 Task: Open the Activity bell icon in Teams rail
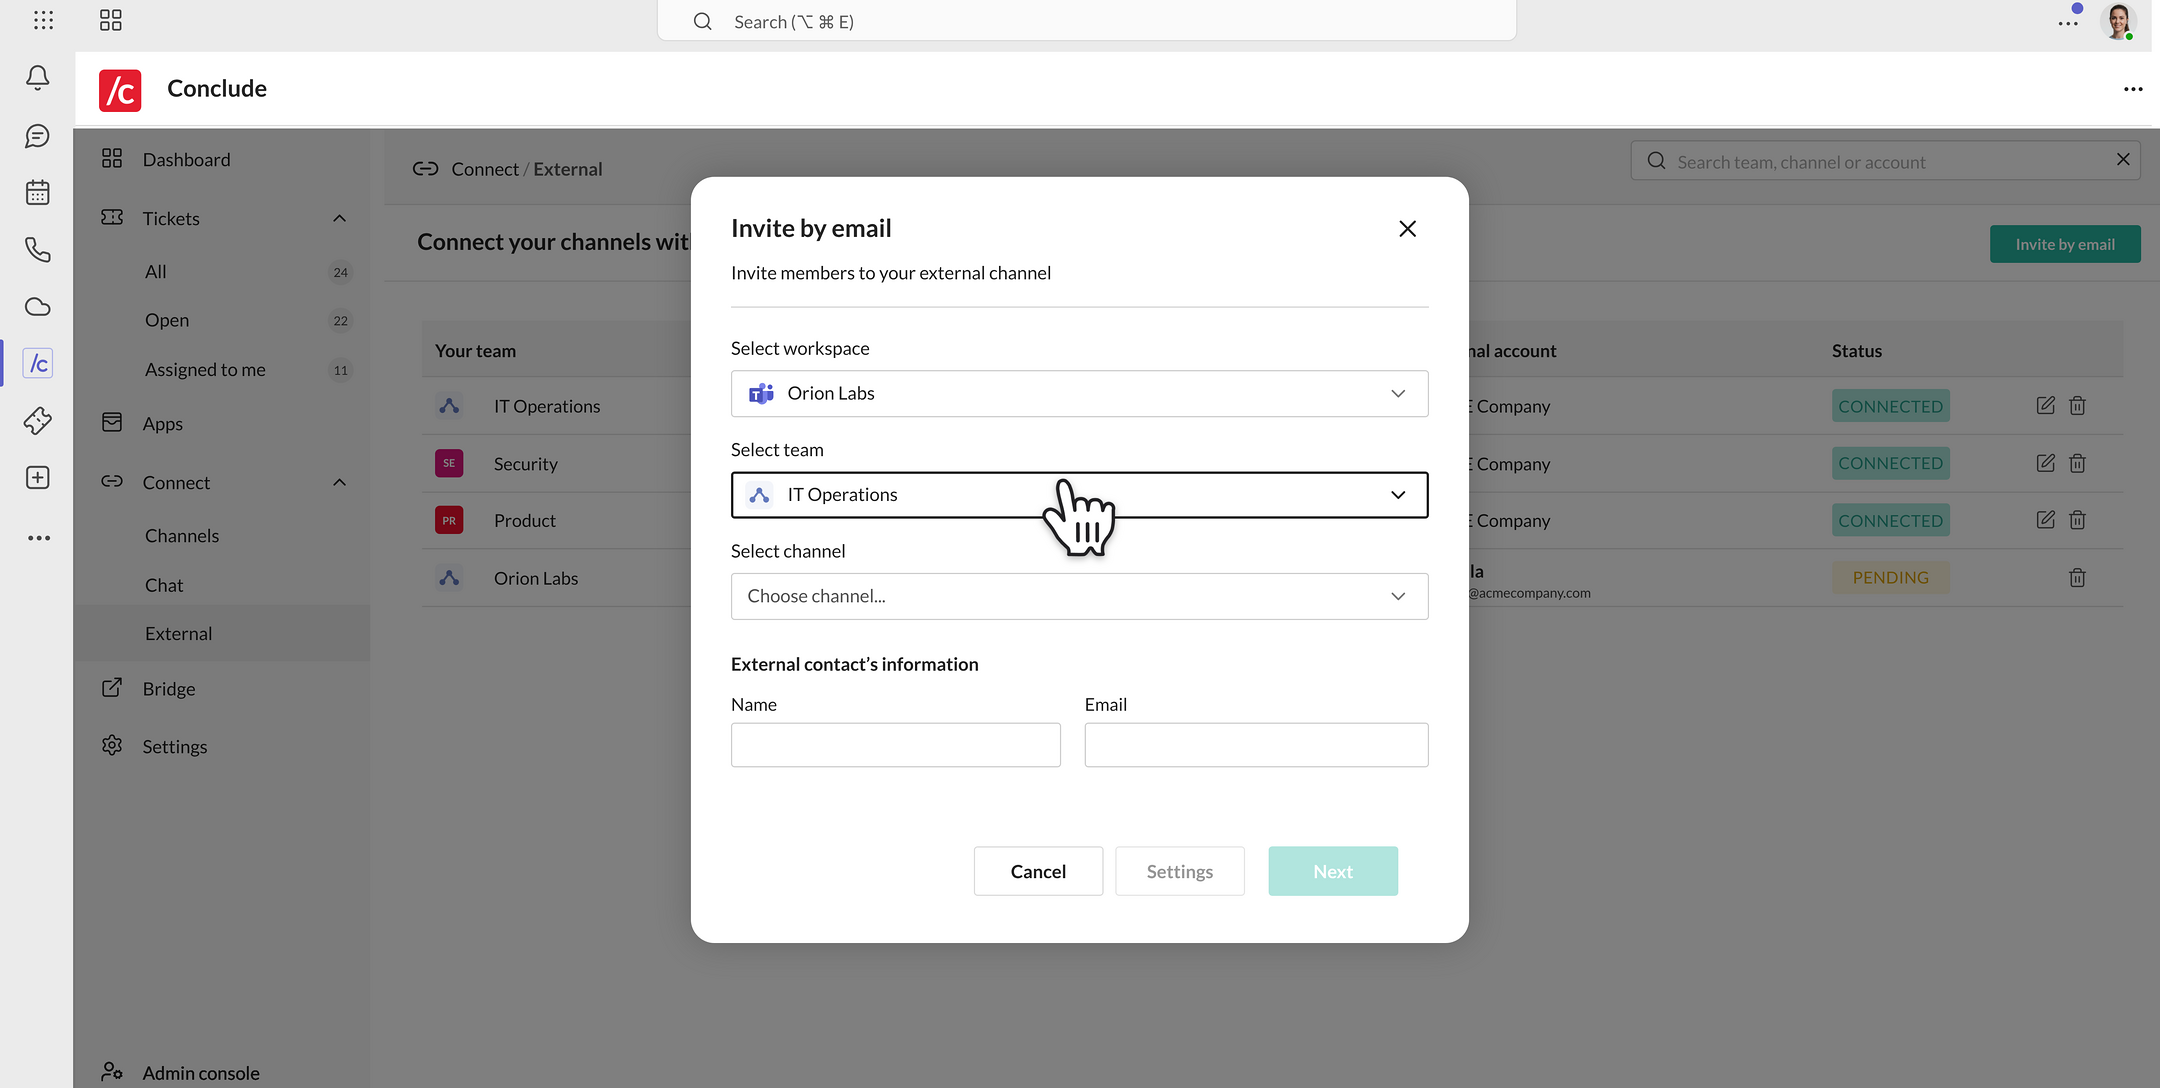coord(38,78)
